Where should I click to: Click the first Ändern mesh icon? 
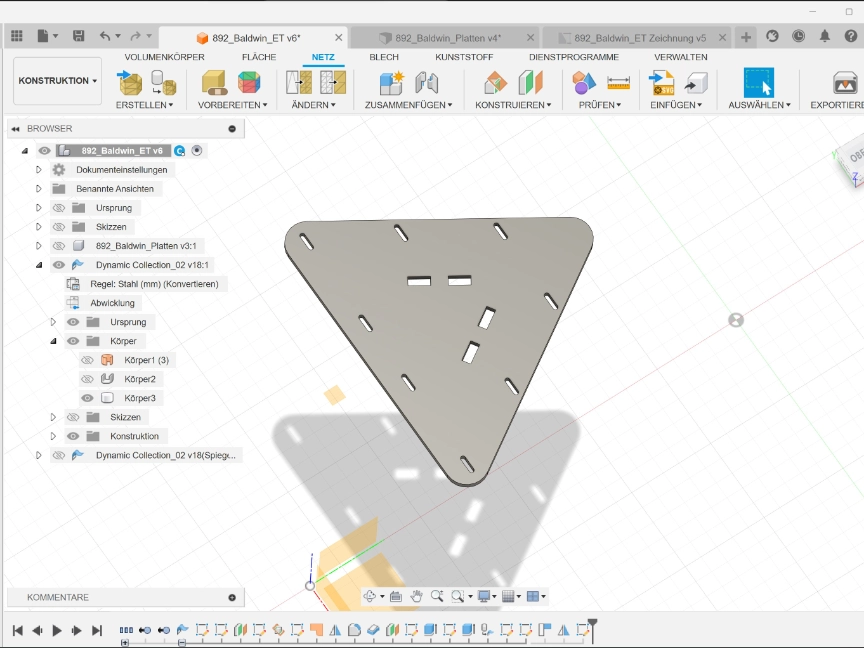[299, 83]
